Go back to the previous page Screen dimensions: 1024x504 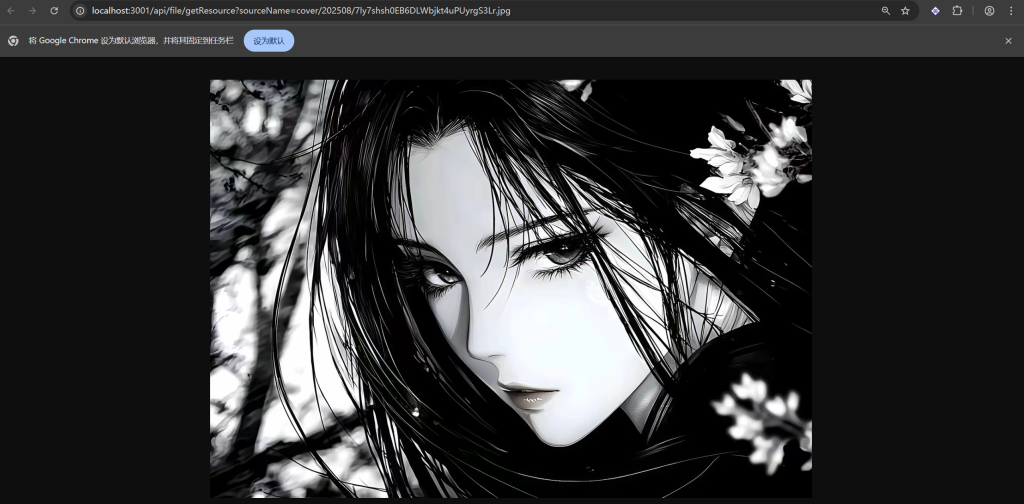(12, 11)
